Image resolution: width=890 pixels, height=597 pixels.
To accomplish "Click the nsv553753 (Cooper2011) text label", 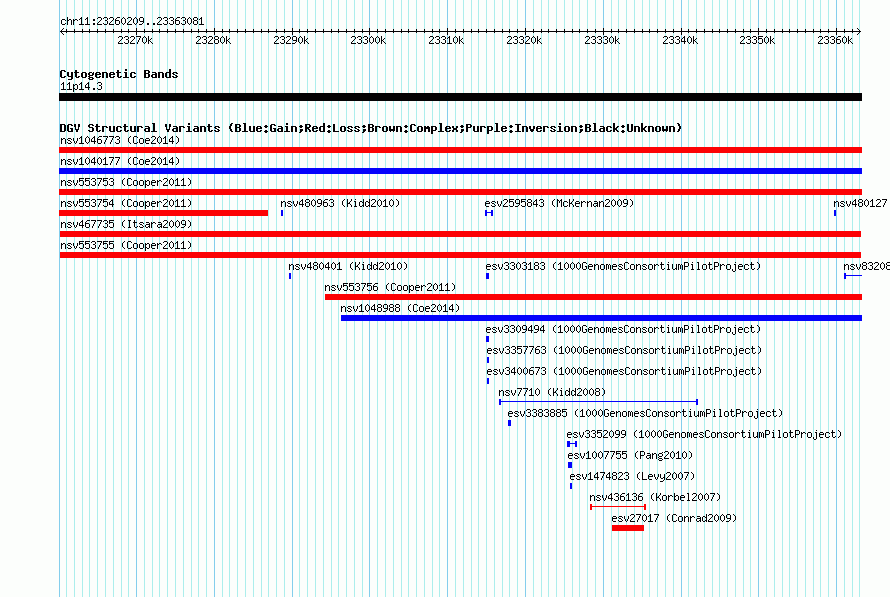I will tap(126, 182).
